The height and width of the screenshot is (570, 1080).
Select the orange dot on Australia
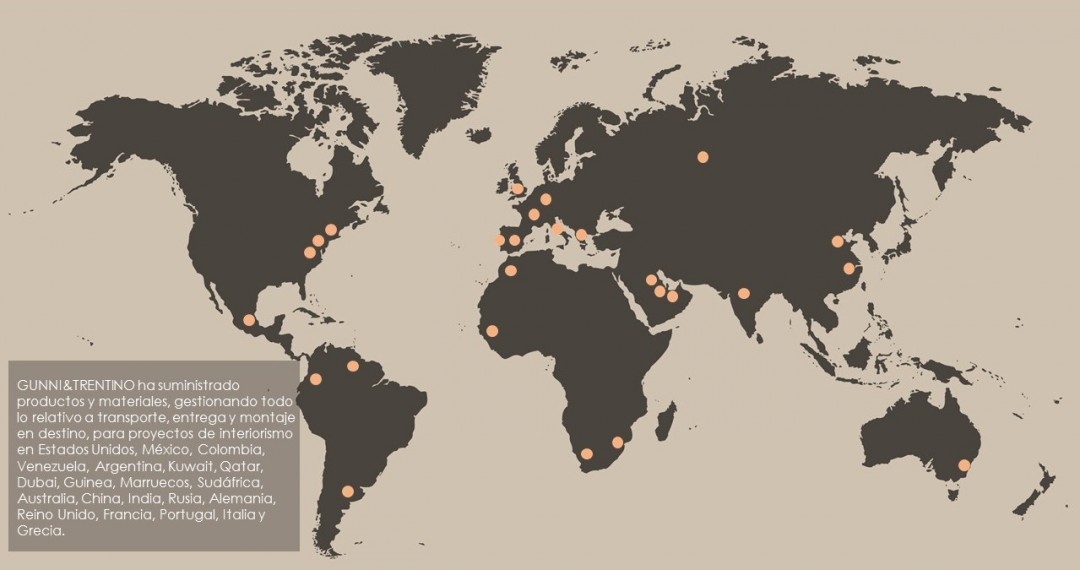[965, 465]
